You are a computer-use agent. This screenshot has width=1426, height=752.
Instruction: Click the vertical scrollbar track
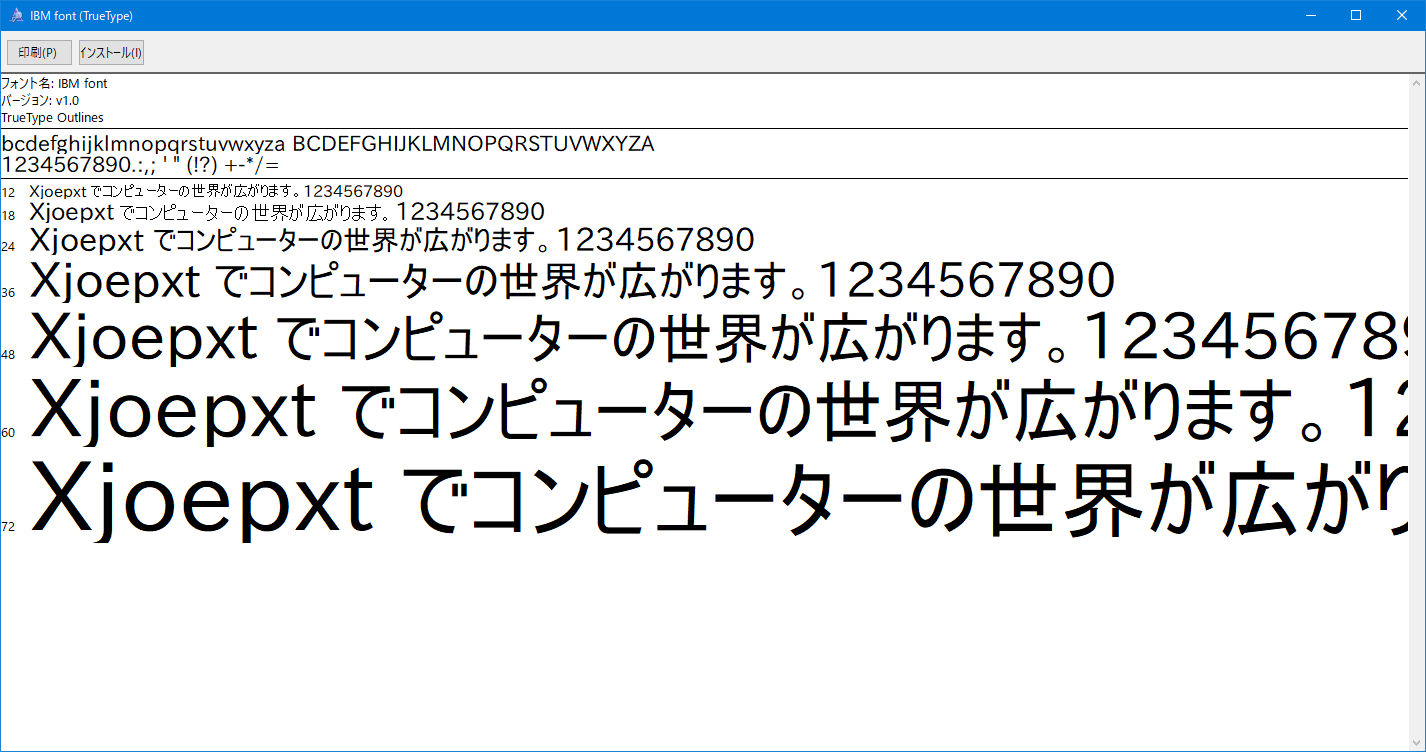1417,400
